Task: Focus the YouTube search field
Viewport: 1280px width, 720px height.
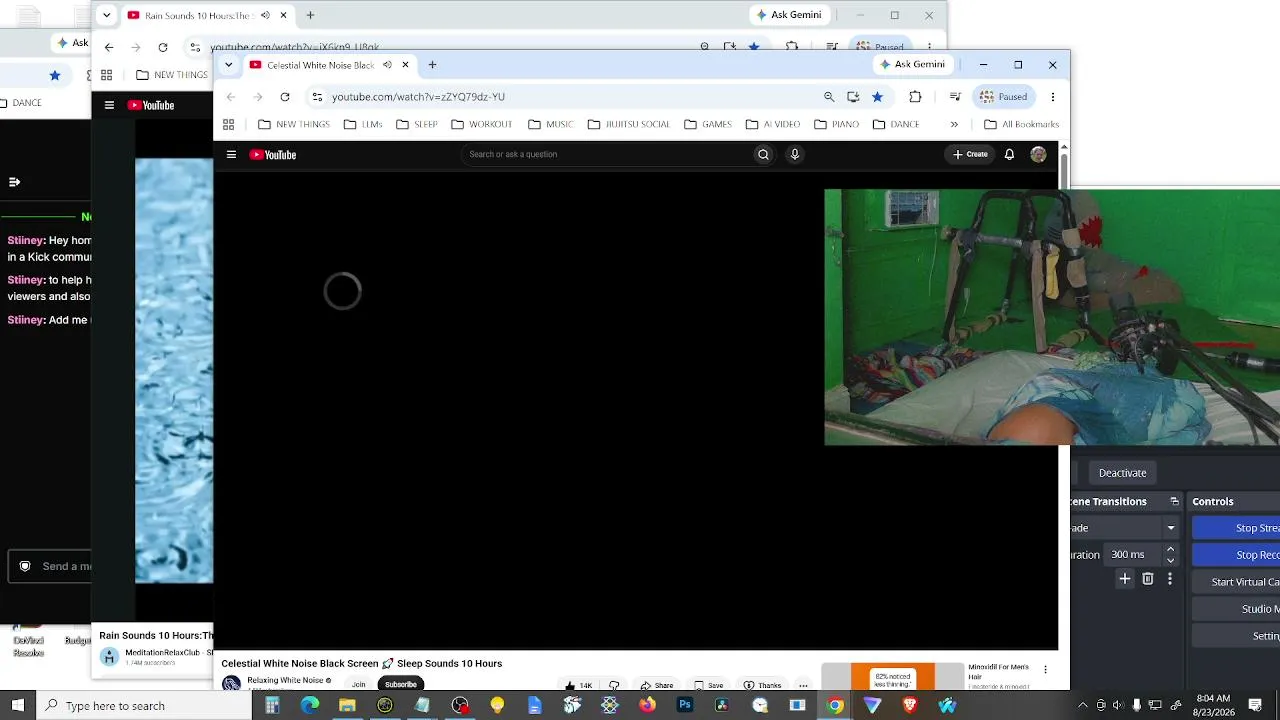Action: click(605, 155)
